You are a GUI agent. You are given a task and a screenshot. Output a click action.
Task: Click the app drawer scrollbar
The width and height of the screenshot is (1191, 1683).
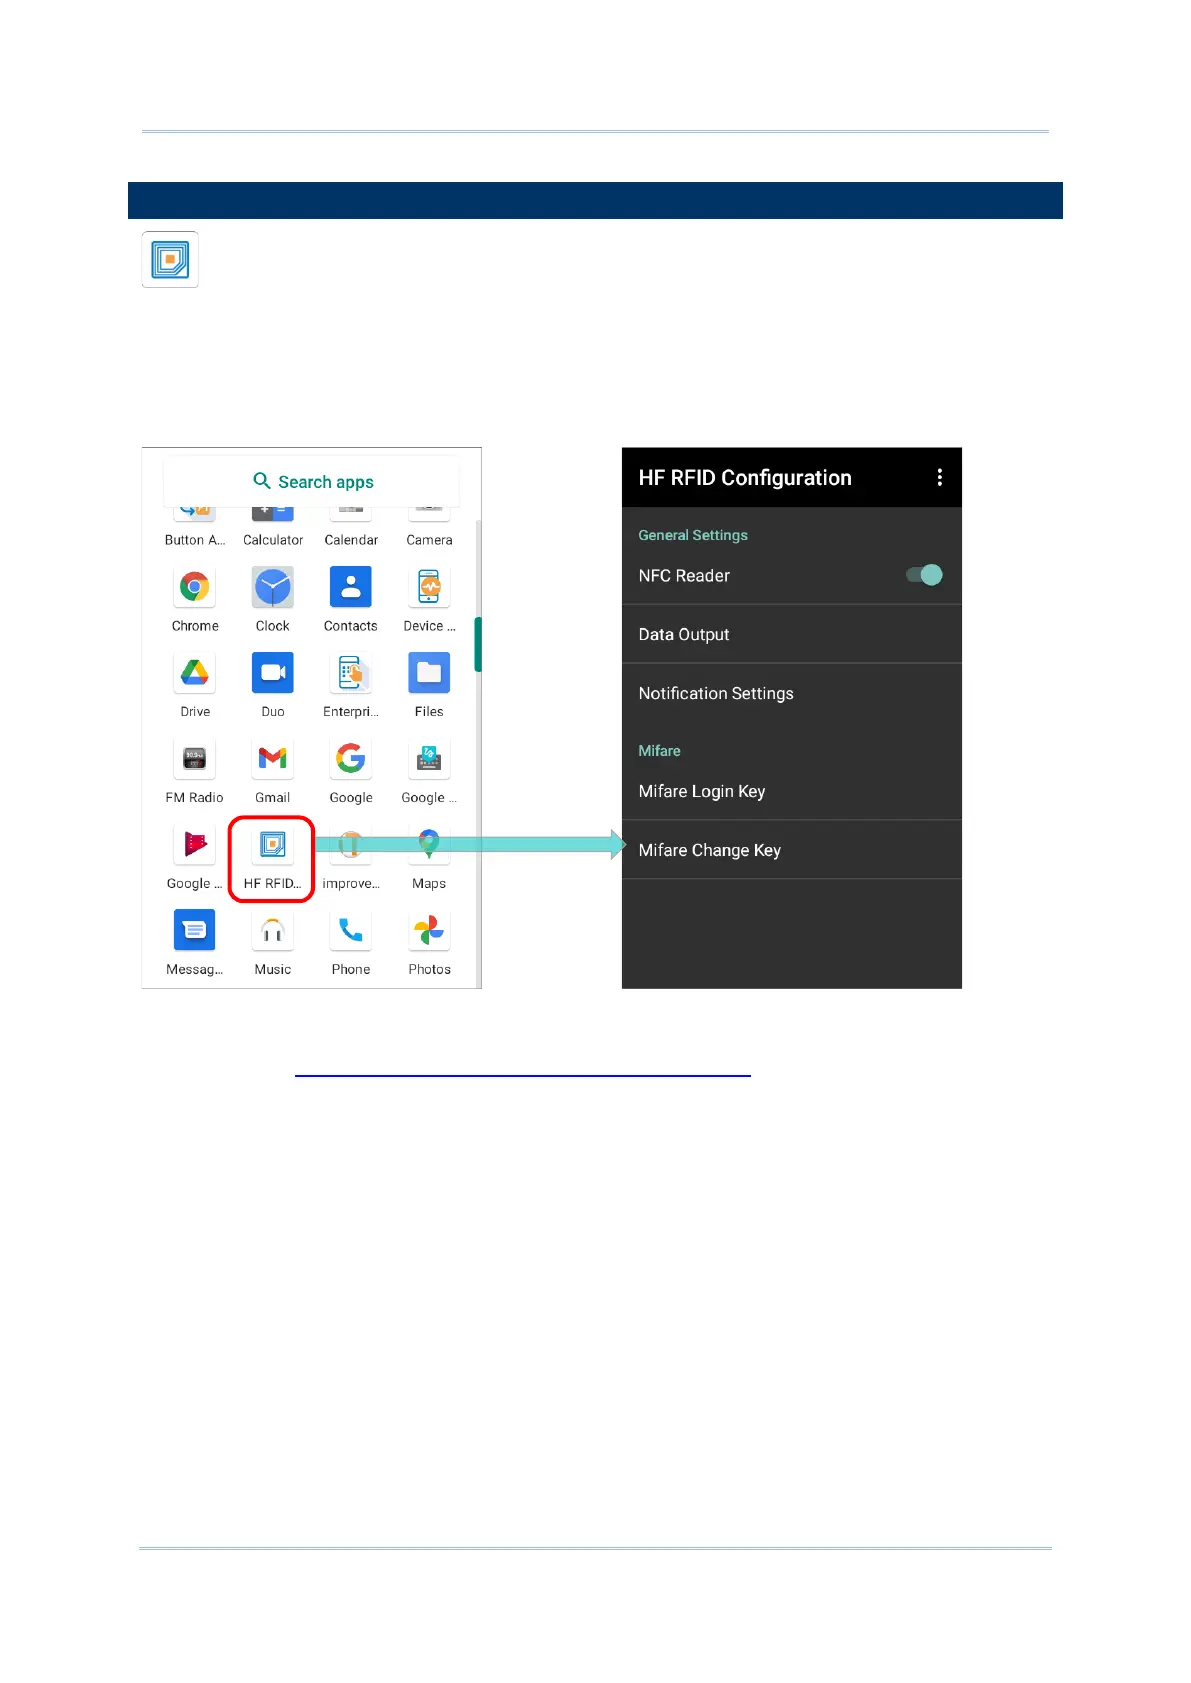point(478,644)
